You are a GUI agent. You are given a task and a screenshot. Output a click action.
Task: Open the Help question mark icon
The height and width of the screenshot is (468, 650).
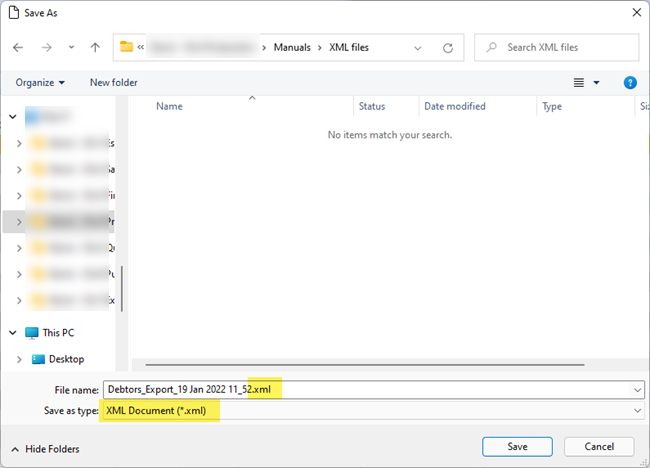630,83
